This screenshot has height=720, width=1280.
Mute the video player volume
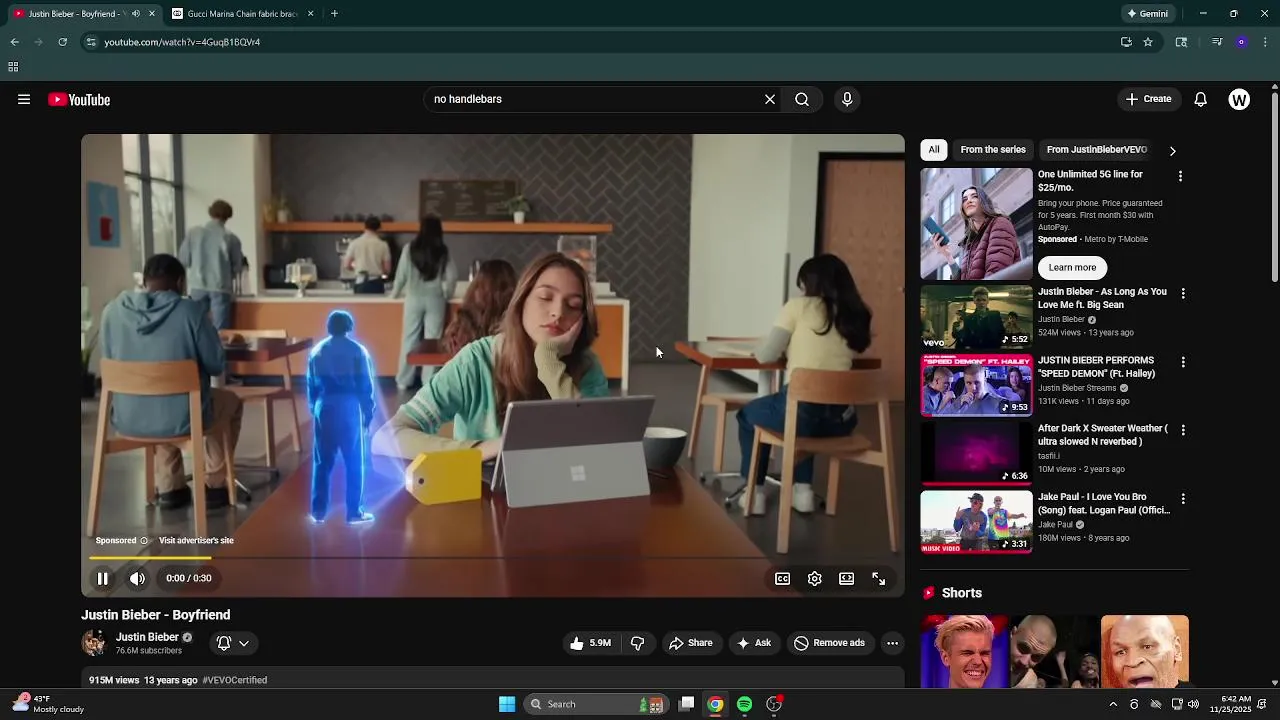coord(137,578)
